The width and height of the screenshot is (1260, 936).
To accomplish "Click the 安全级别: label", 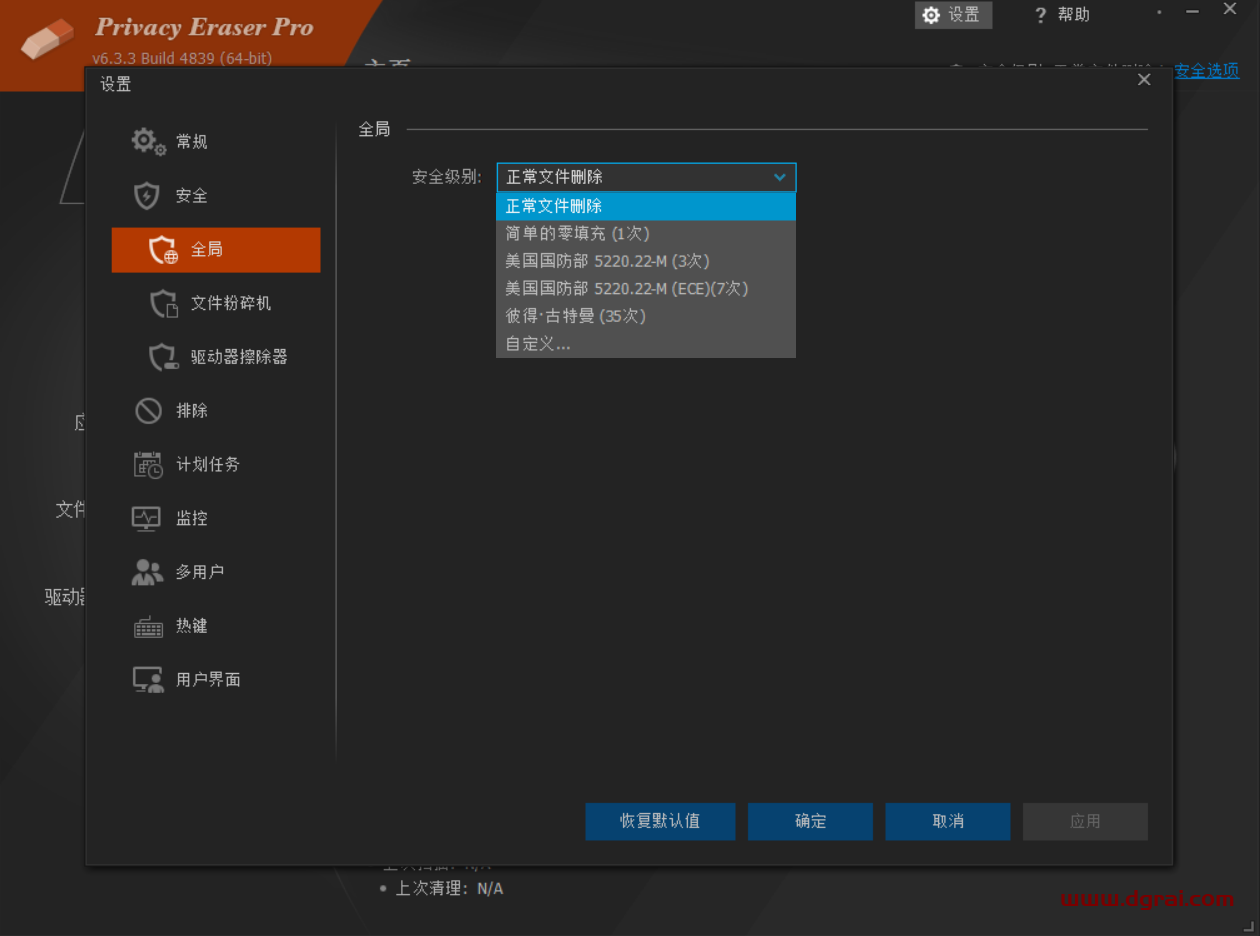I will [447, 177].
